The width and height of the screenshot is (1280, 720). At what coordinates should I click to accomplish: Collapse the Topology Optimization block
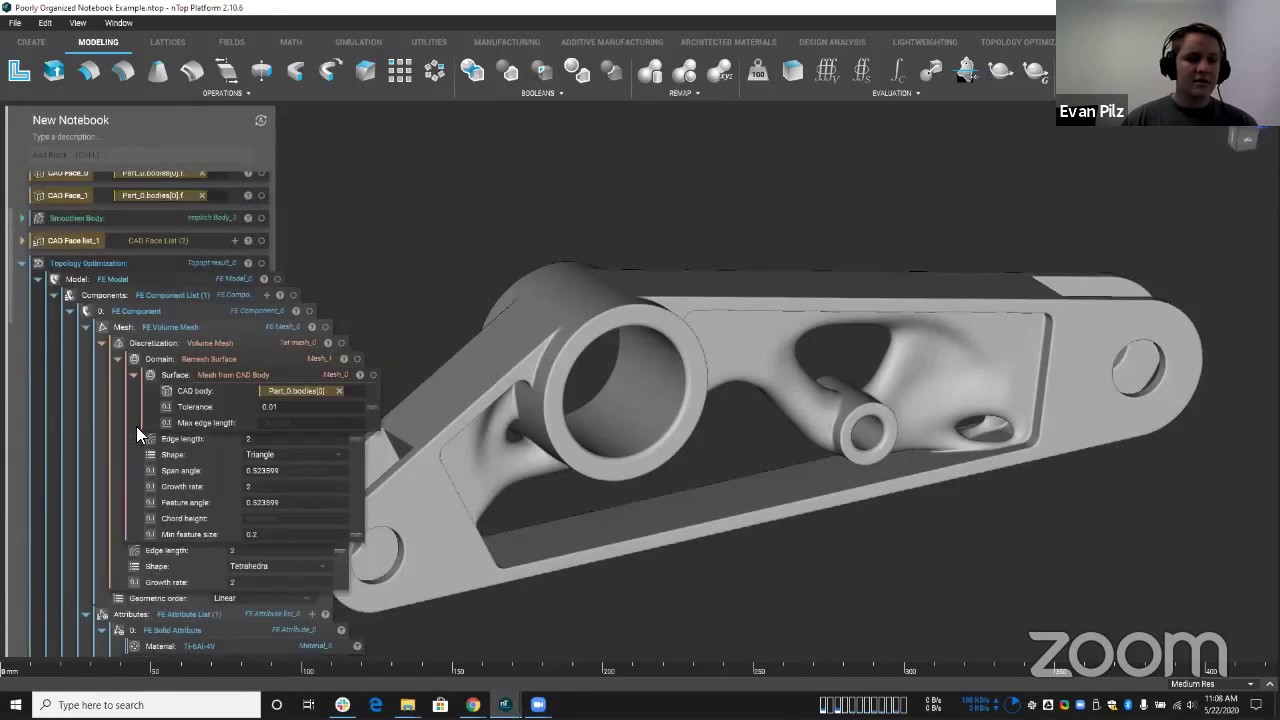click(22, 263)
